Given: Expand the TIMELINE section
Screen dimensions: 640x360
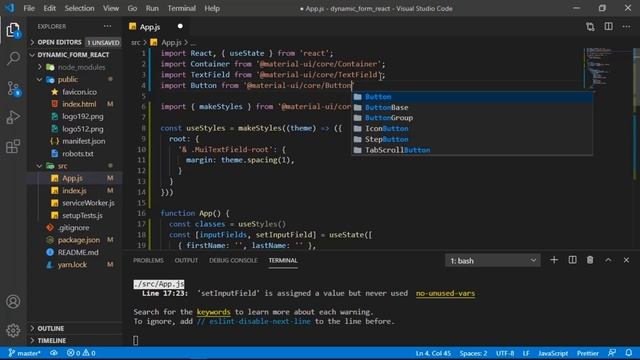Looking at the screenshot, I should [x=75, y=340].
